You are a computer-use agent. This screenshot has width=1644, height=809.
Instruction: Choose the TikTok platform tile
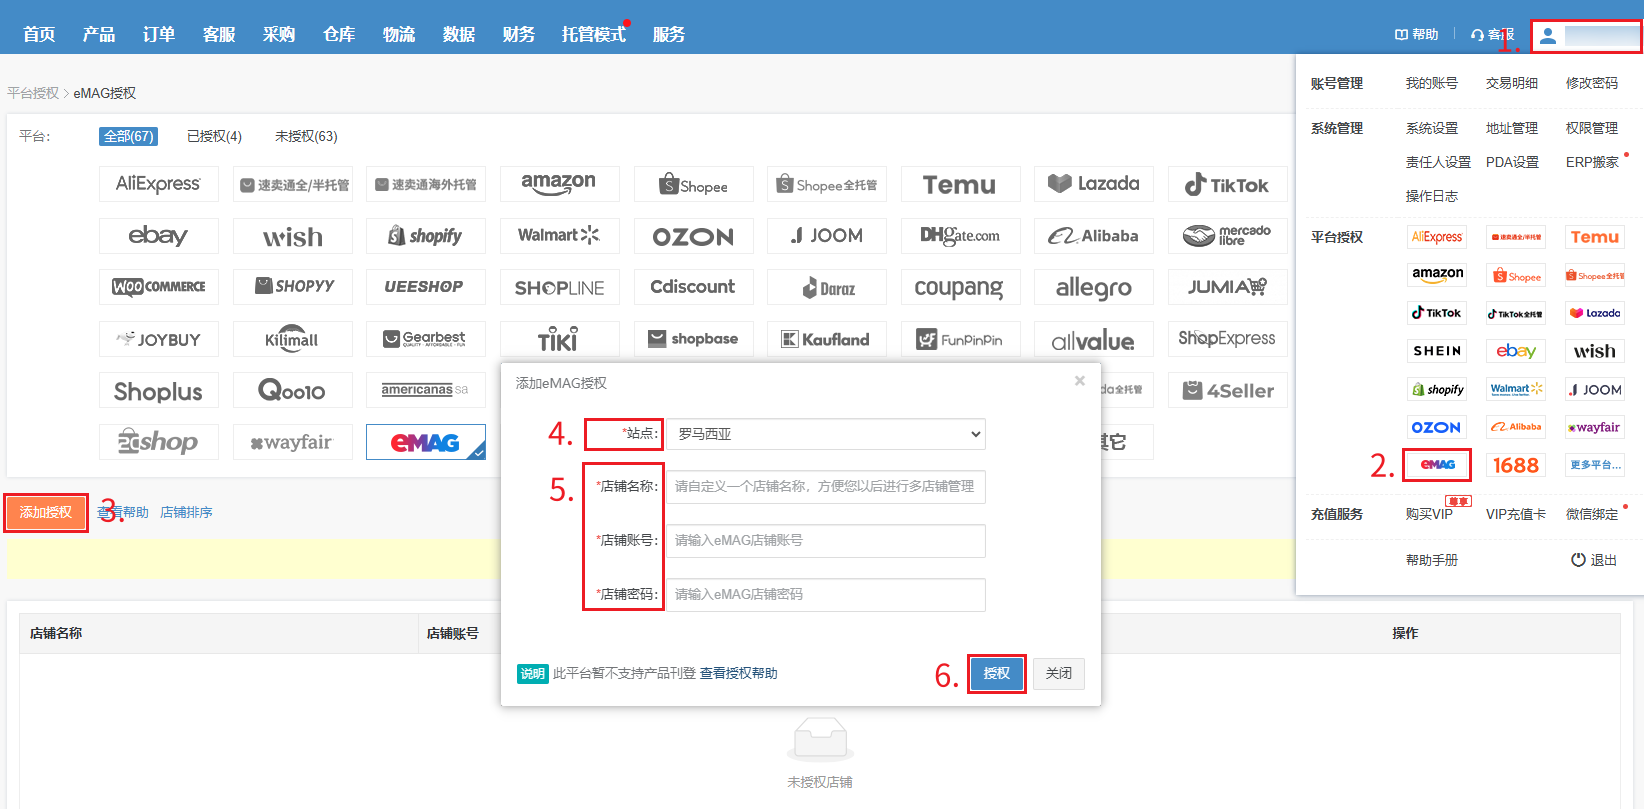click(1227, 184)
